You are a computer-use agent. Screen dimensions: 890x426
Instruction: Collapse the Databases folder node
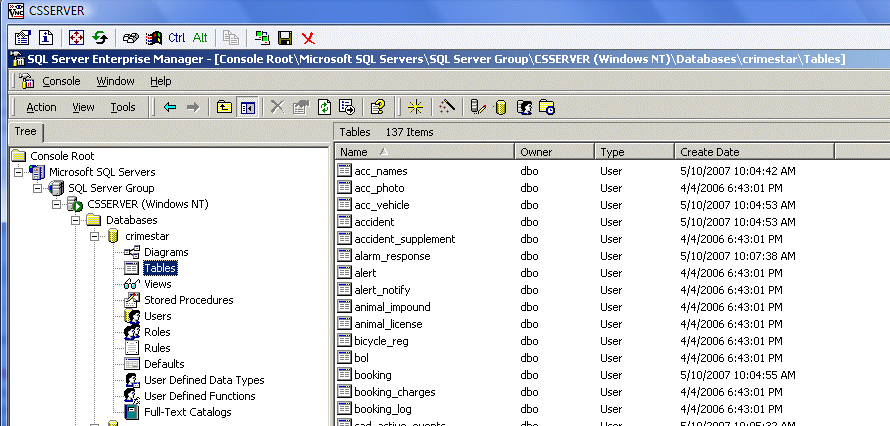click(x=73, y=220)
